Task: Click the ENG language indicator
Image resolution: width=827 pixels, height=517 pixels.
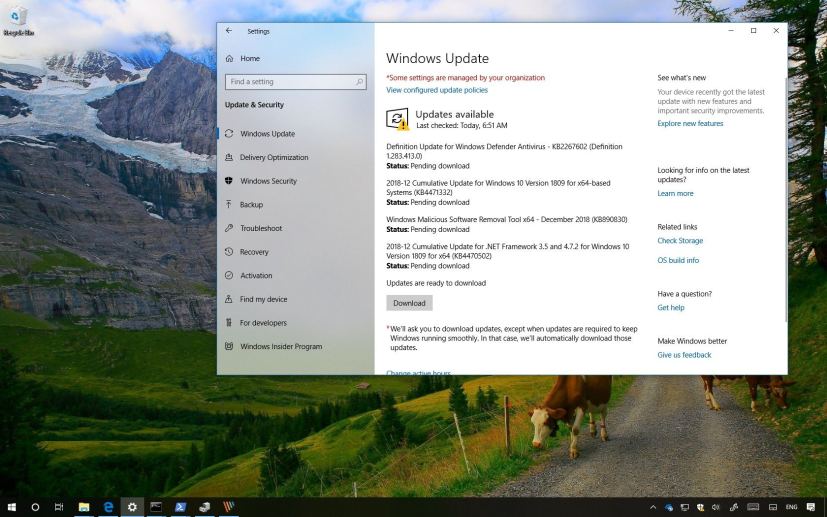Action: [791, 508]
